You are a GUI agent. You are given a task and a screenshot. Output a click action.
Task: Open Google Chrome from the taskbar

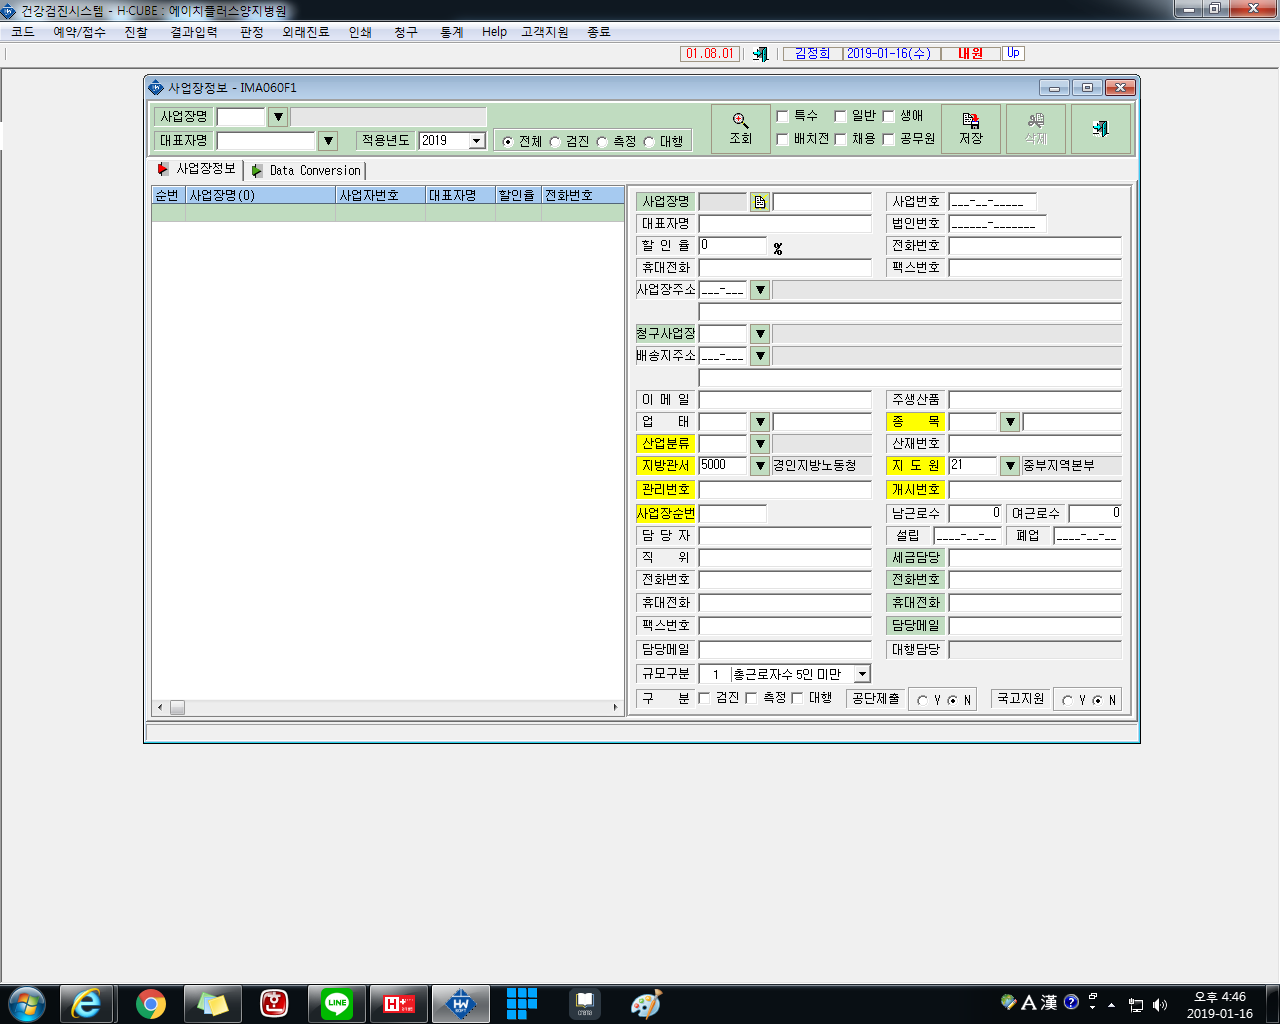click(x=151, y=1004)
